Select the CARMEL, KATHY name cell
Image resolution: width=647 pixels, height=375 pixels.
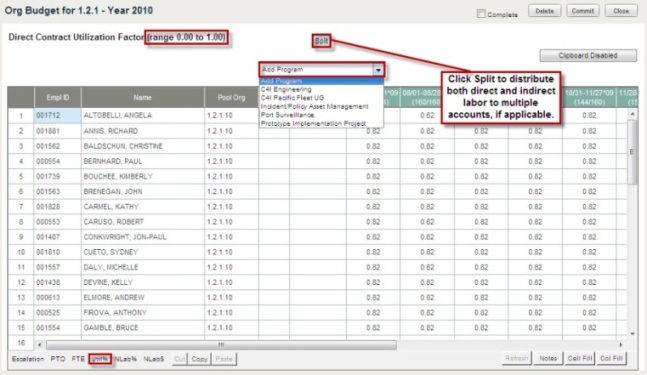pos(143,207)
